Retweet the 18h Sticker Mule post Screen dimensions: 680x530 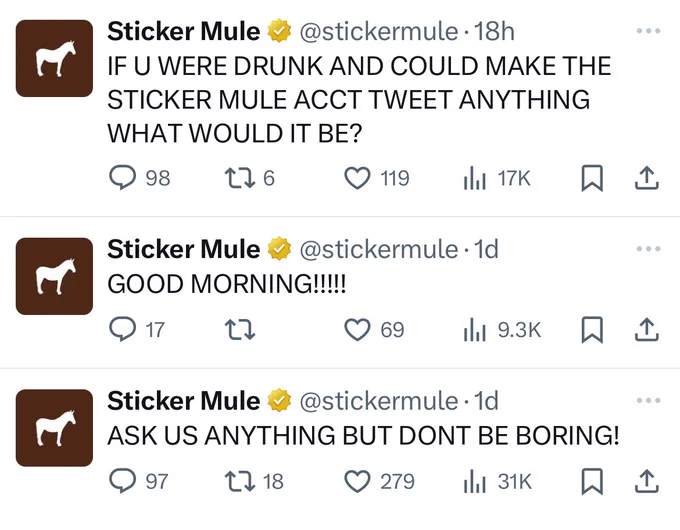click(240, 178)
